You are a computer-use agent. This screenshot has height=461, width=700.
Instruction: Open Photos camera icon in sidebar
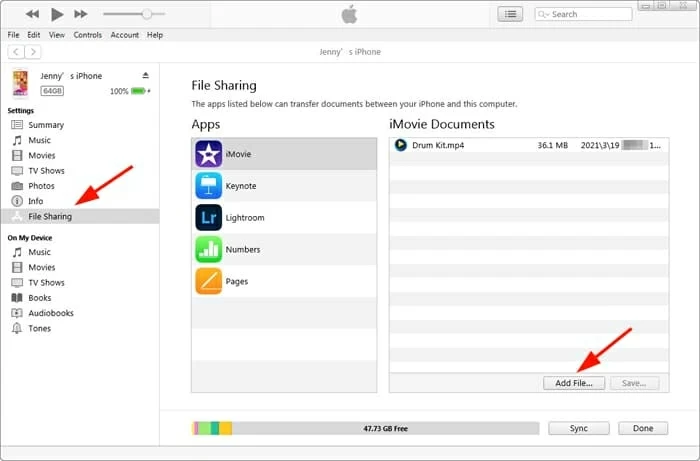17,186
